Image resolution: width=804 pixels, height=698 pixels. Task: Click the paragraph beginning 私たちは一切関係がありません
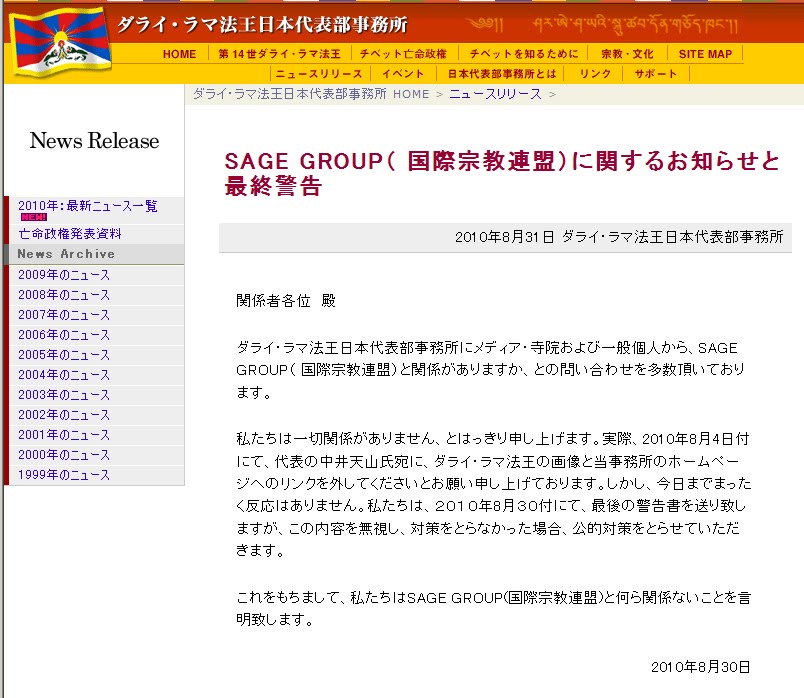pyautogui.click(x=493, y=494)
